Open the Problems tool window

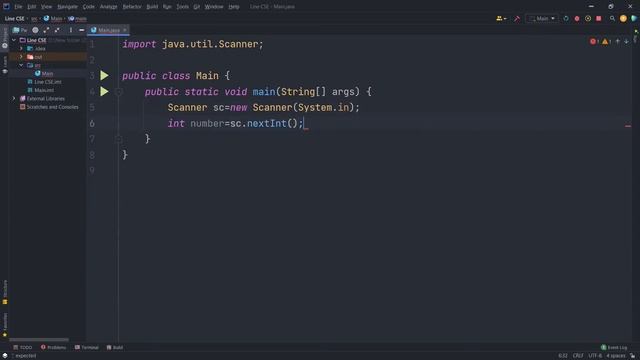coord(53,347)
